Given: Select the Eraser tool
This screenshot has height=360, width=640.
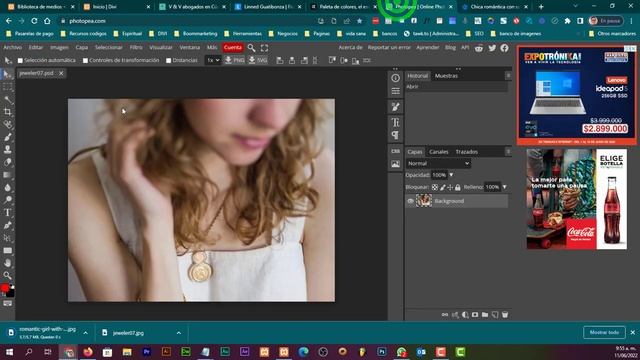Looking at the screenshot, I should (7, 162).
